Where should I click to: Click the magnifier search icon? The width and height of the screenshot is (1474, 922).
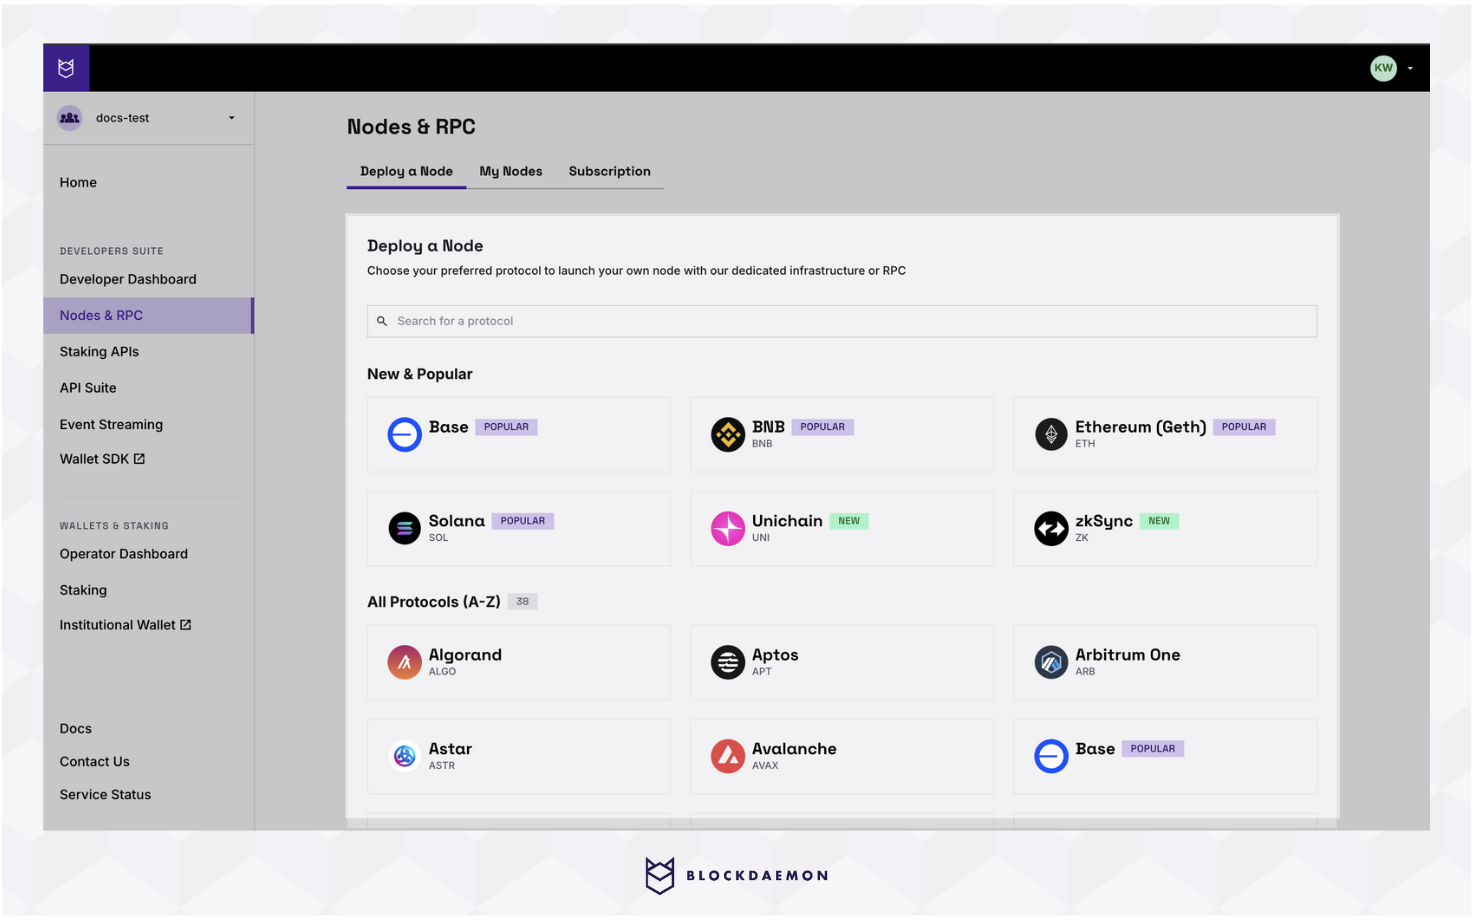click(382, 322)
